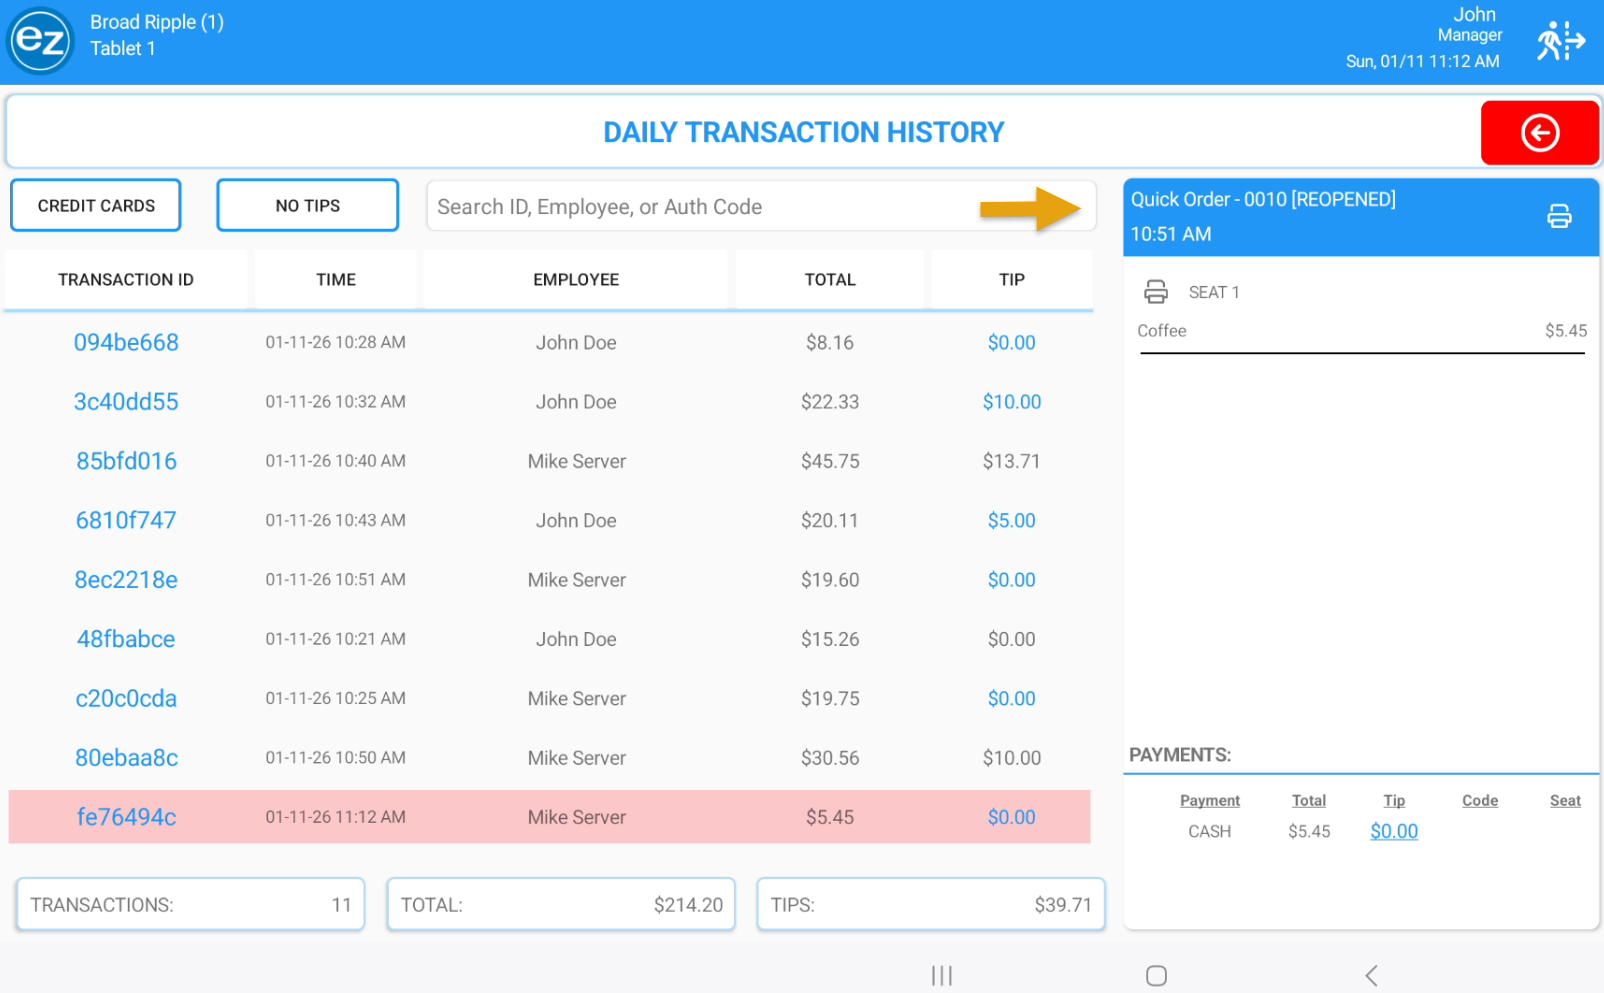
Task: Click employee Mike Server for c20c0cda
Action: (x=577, y=698)
